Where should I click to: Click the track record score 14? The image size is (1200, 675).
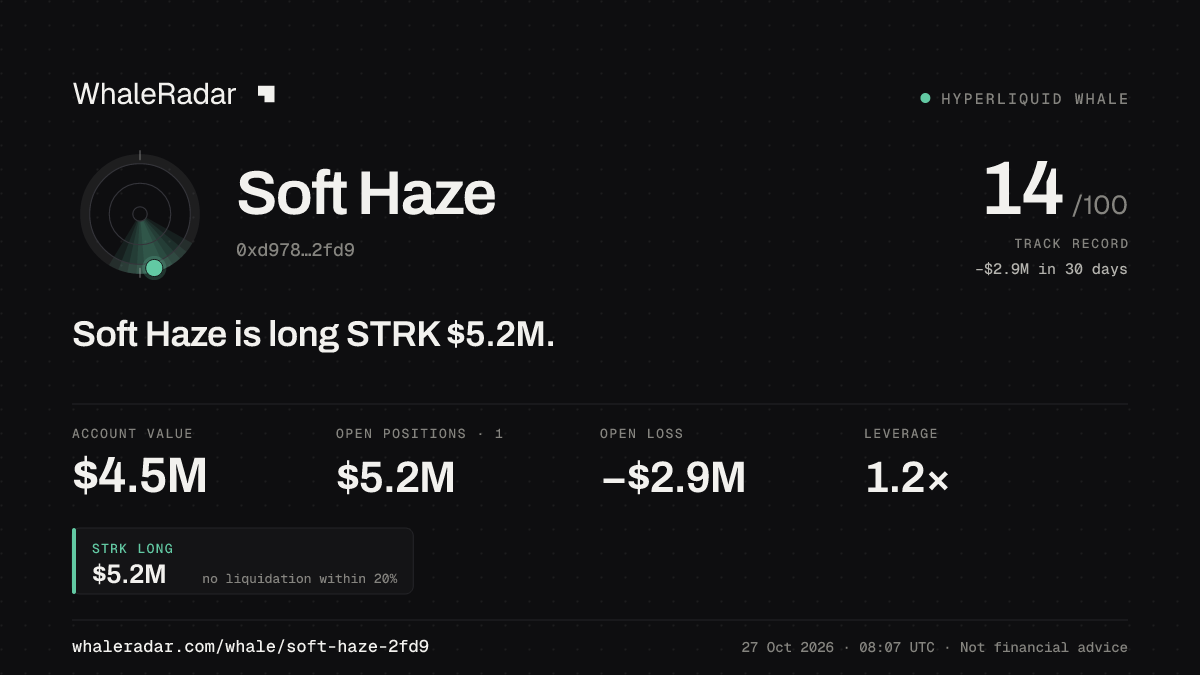pyautogui.click(x=1023, y=190)
